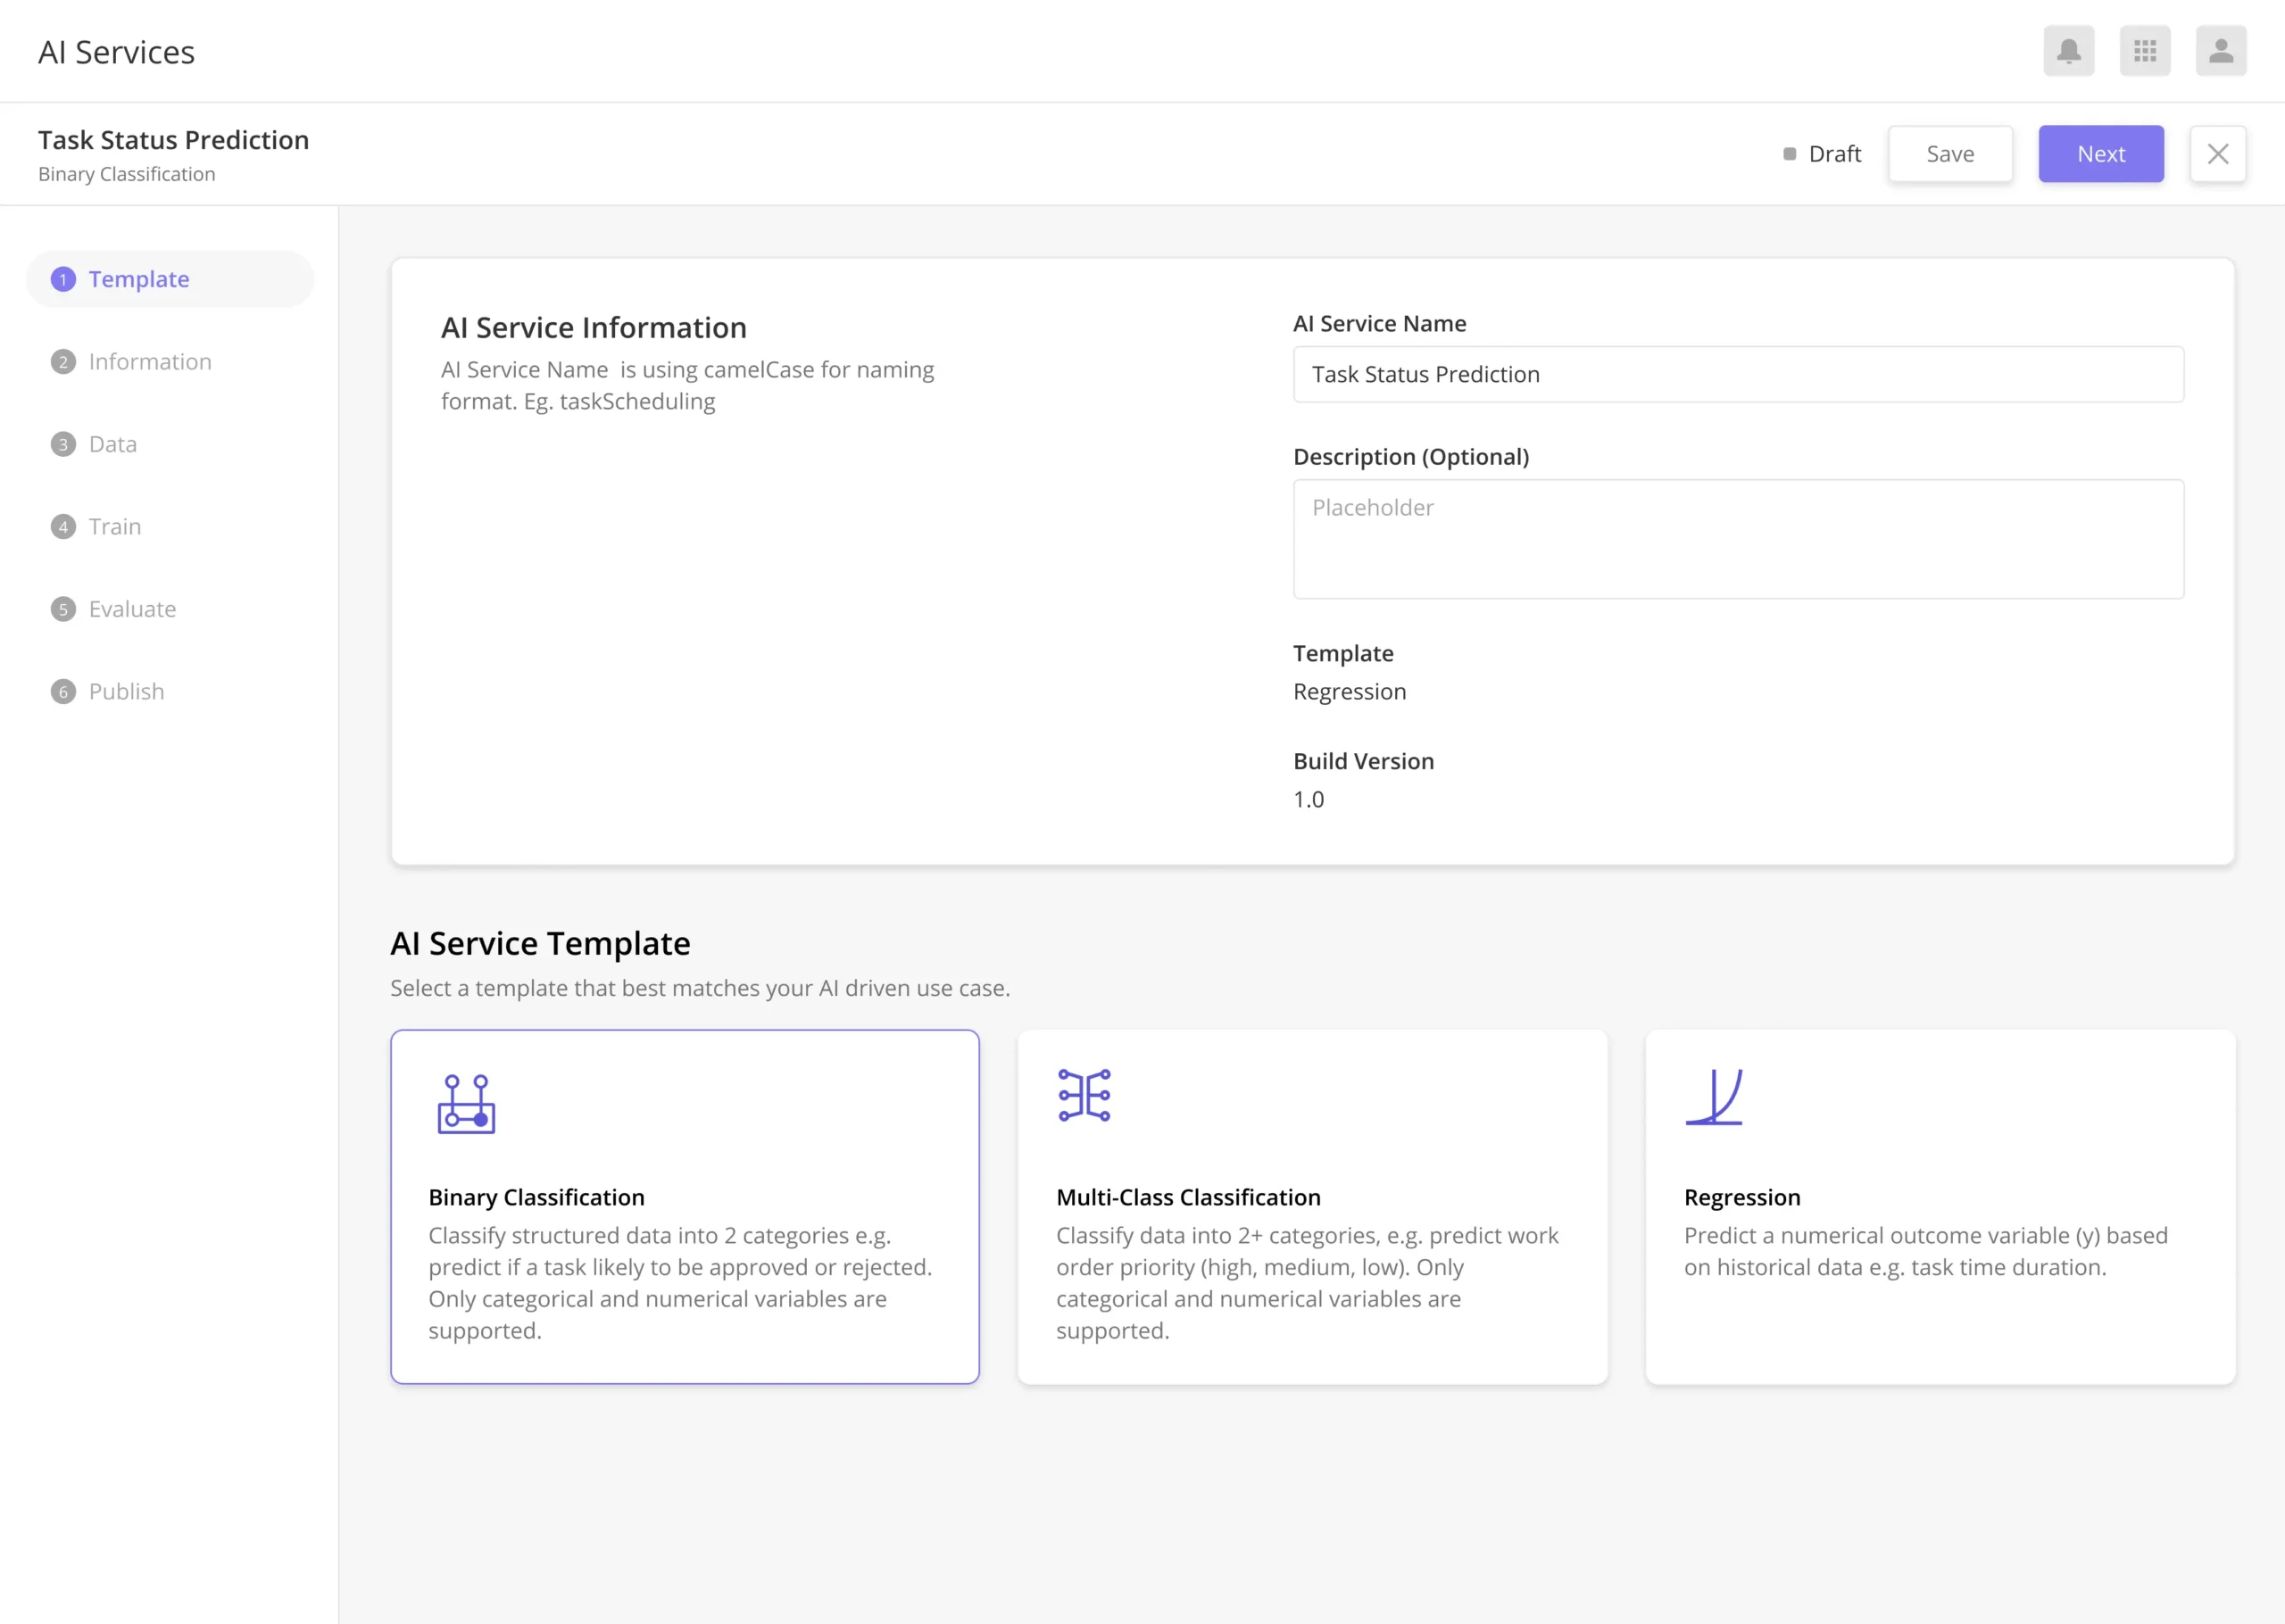Select the Binary Classification template card
The height and width of the screenshot is (1624, 2285).
point(685,1207)
